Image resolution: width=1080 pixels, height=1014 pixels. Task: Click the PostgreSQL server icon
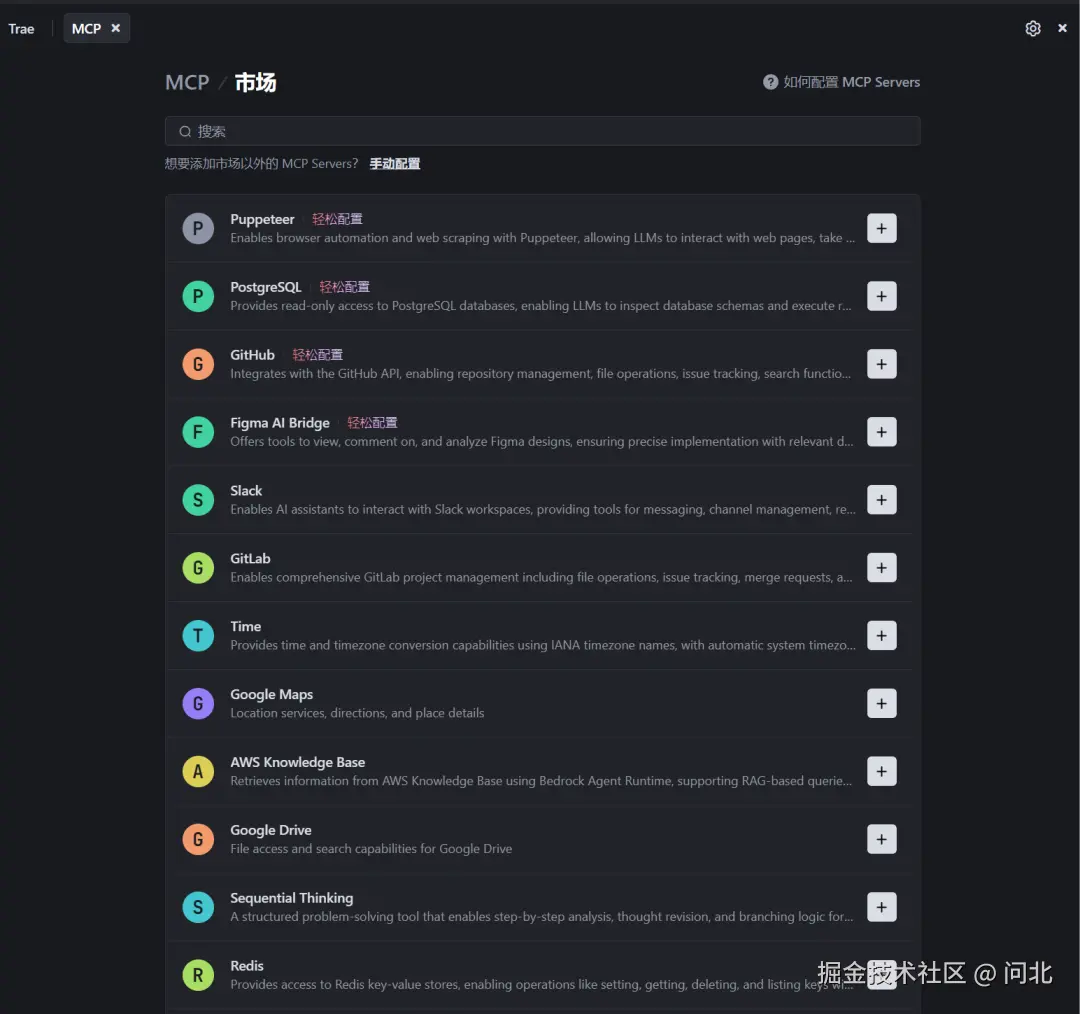198,296
